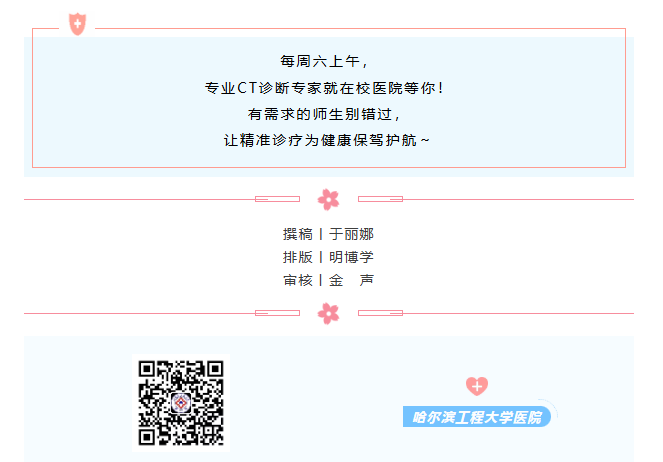This screenshot has height=462, width=663.
Task: Click right rectangle ornament of upper divider
Action: click(380, 199)
